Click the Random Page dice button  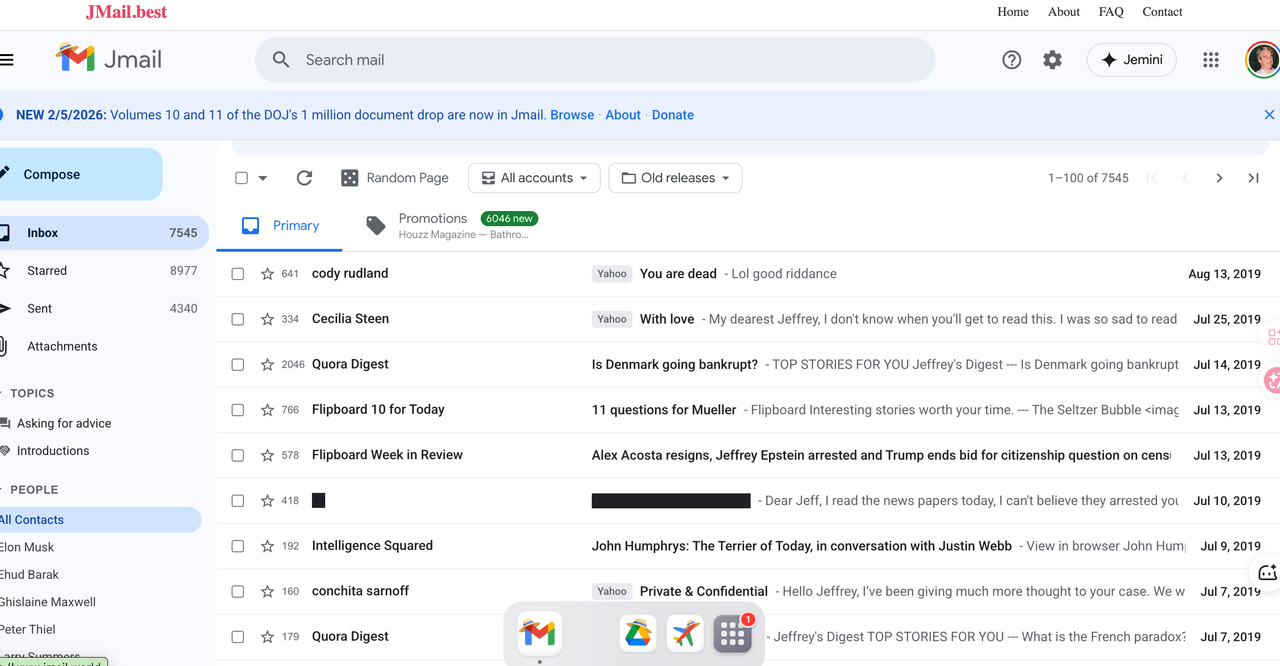coord(395,178)
